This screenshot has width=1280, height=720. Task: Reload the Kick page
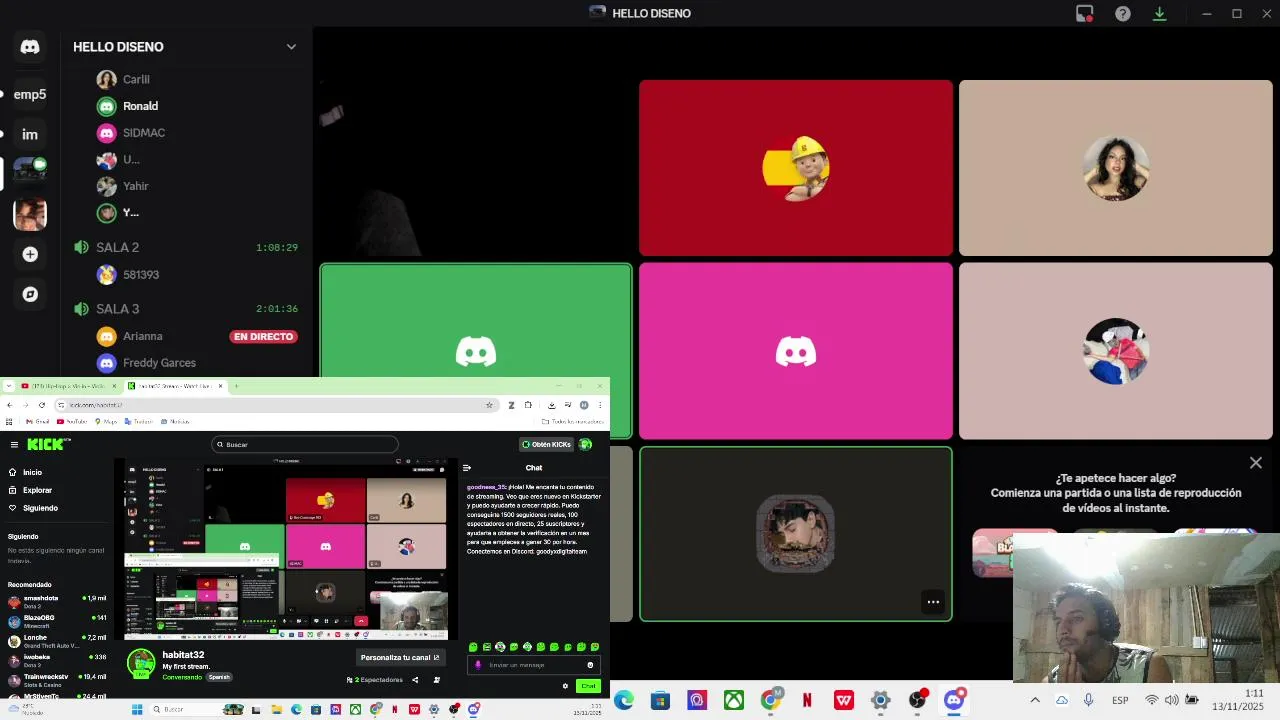(42, 405)
